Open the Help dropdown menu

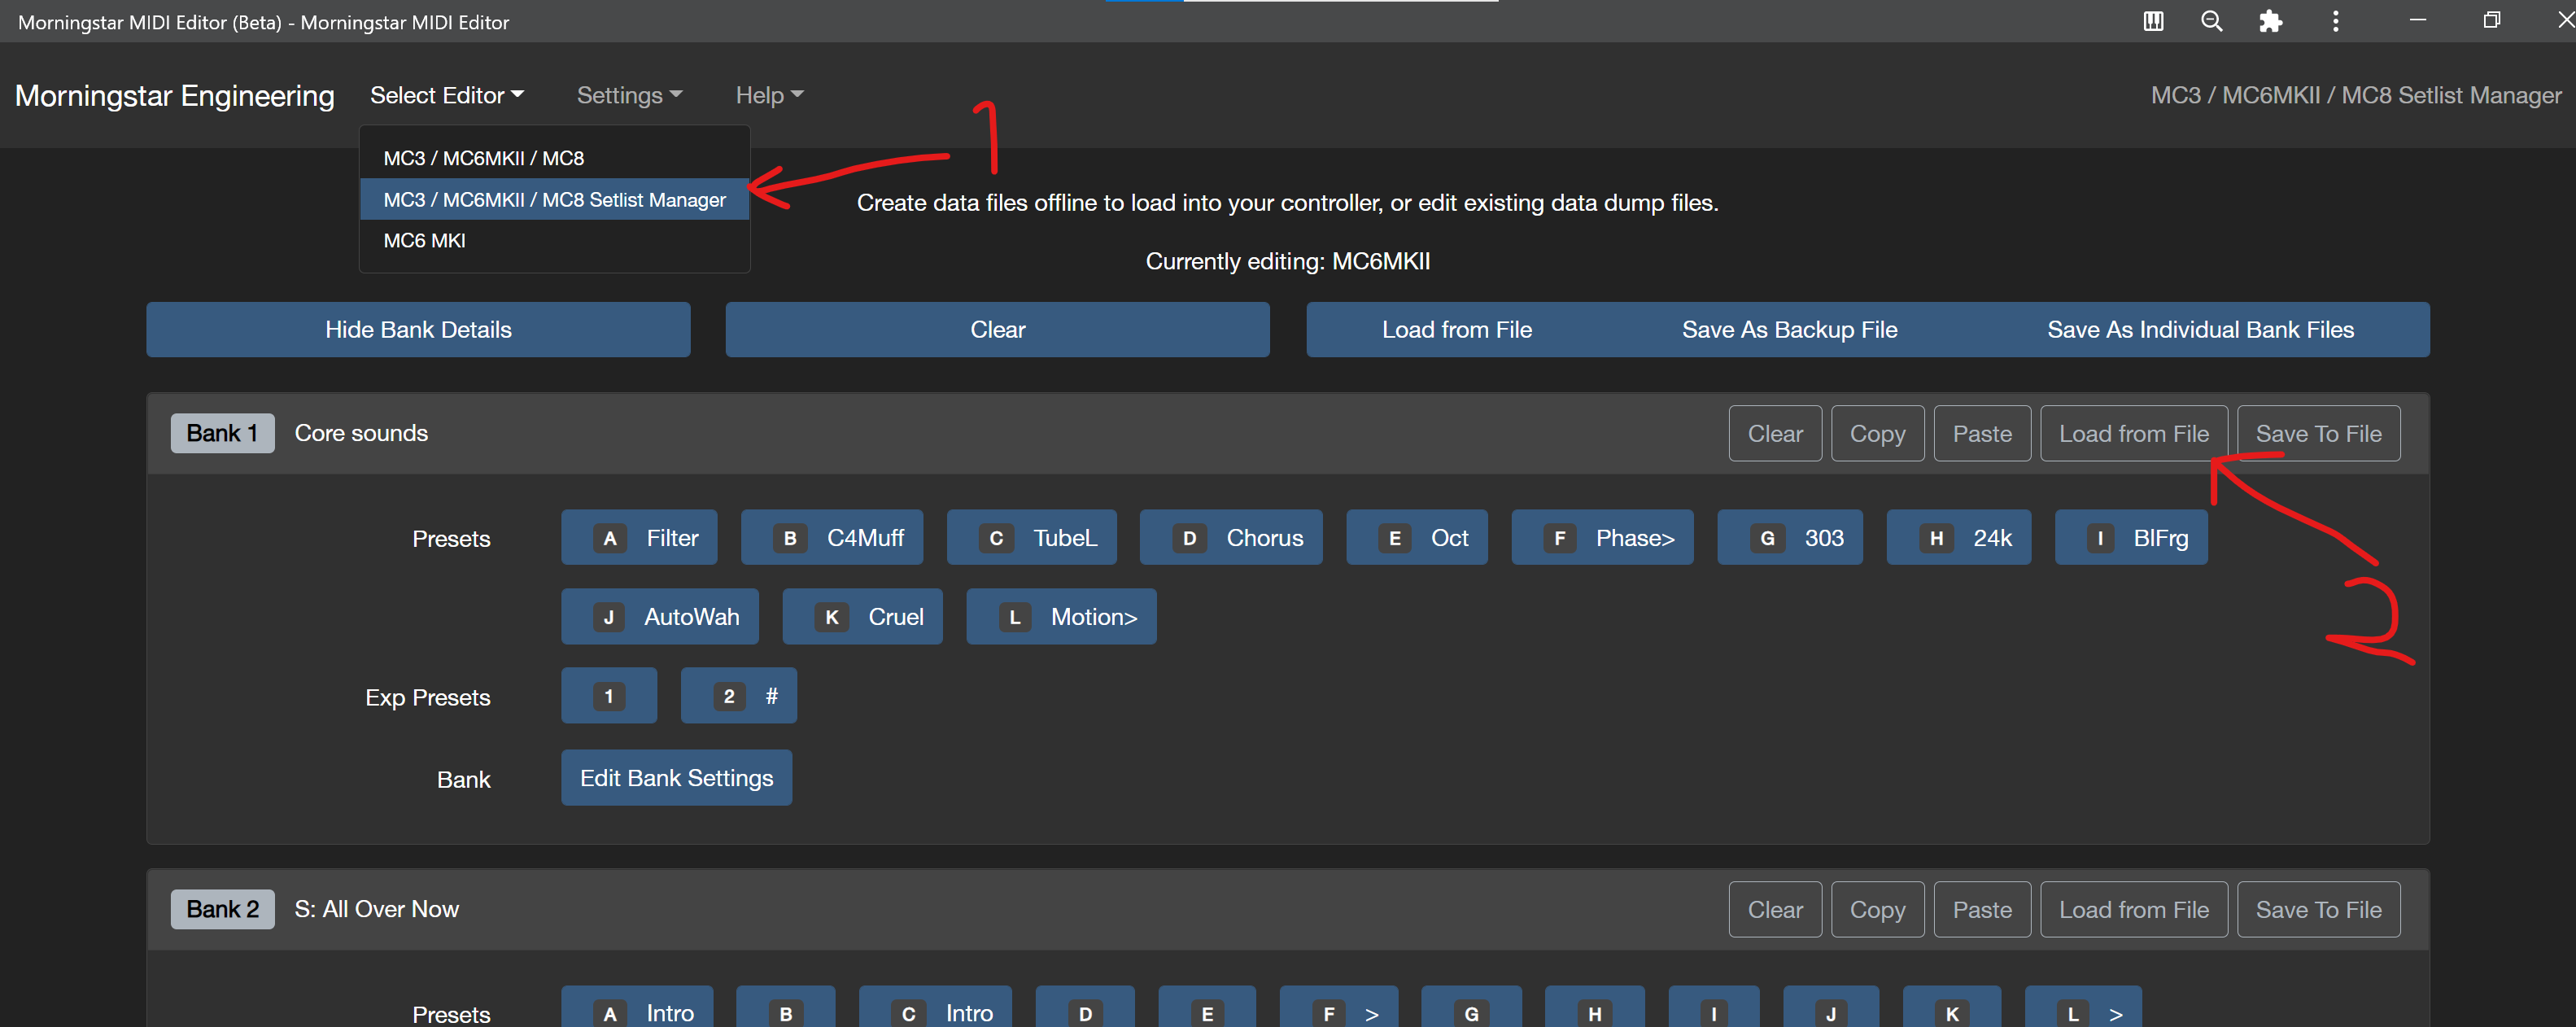click(769, 95)
